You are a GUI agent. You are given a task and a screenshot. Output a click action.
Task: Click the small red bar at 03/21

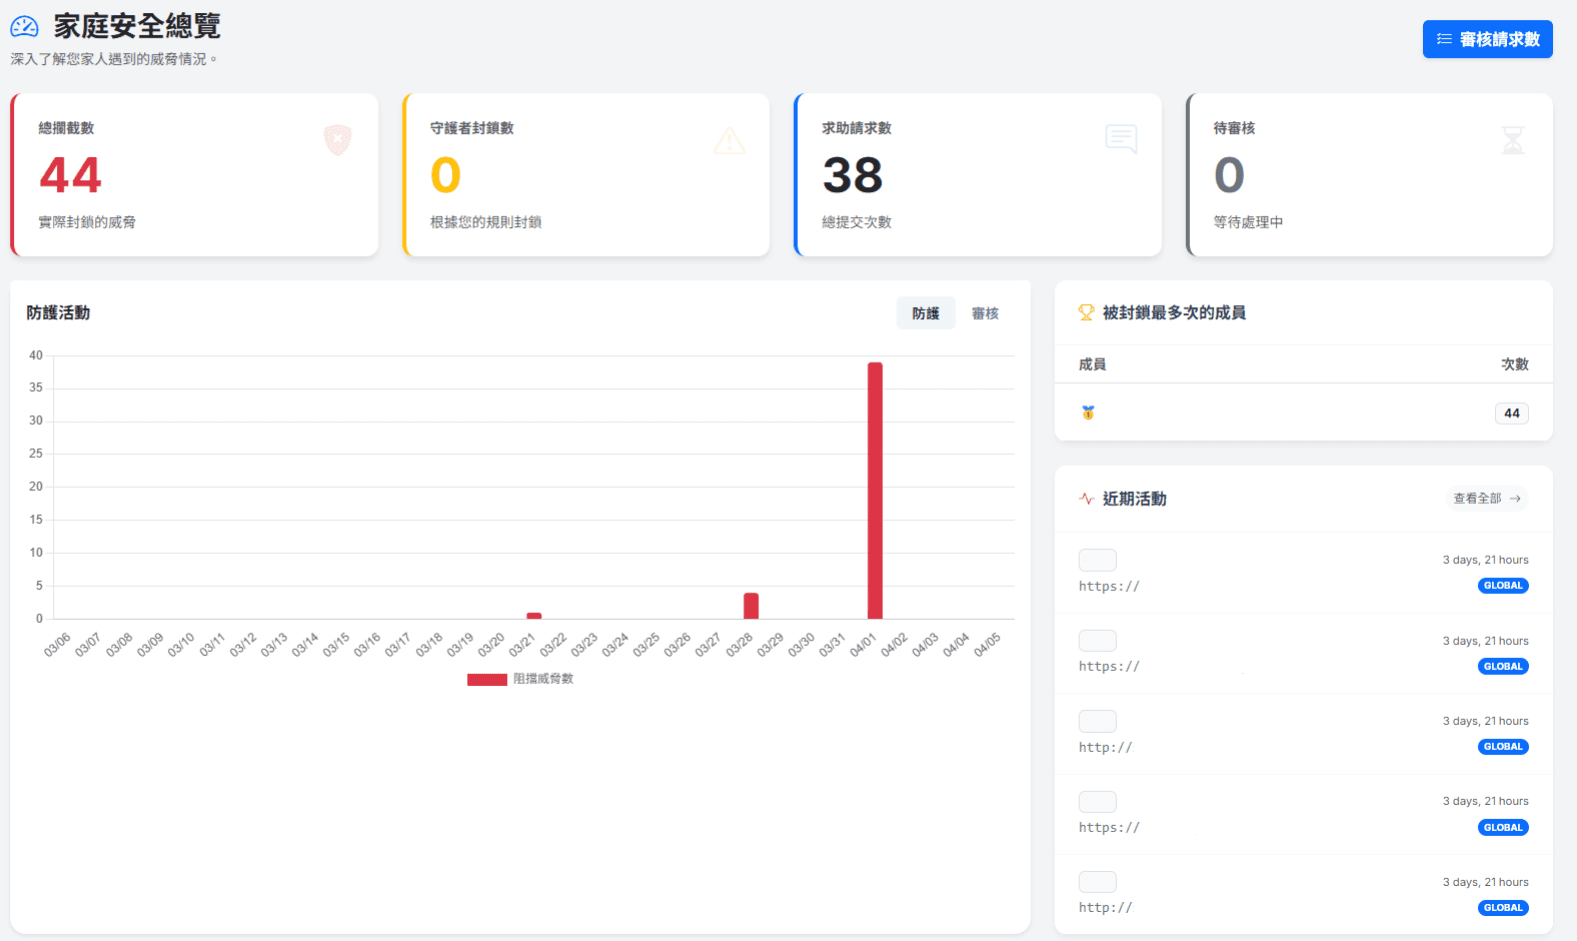(x=534, y=615)
